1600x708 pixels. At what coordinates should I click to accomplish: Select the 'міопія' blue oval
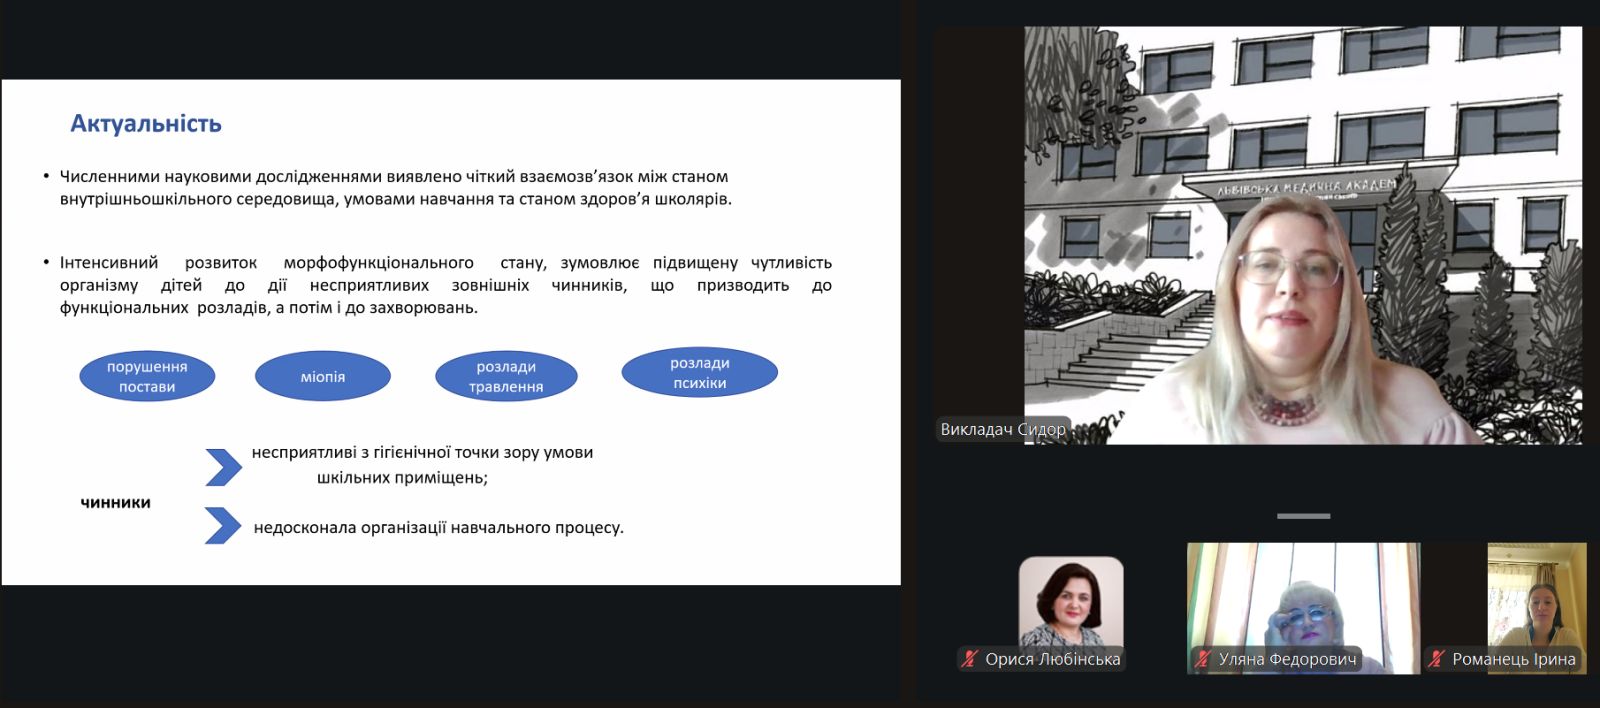[x=322, y=377]
